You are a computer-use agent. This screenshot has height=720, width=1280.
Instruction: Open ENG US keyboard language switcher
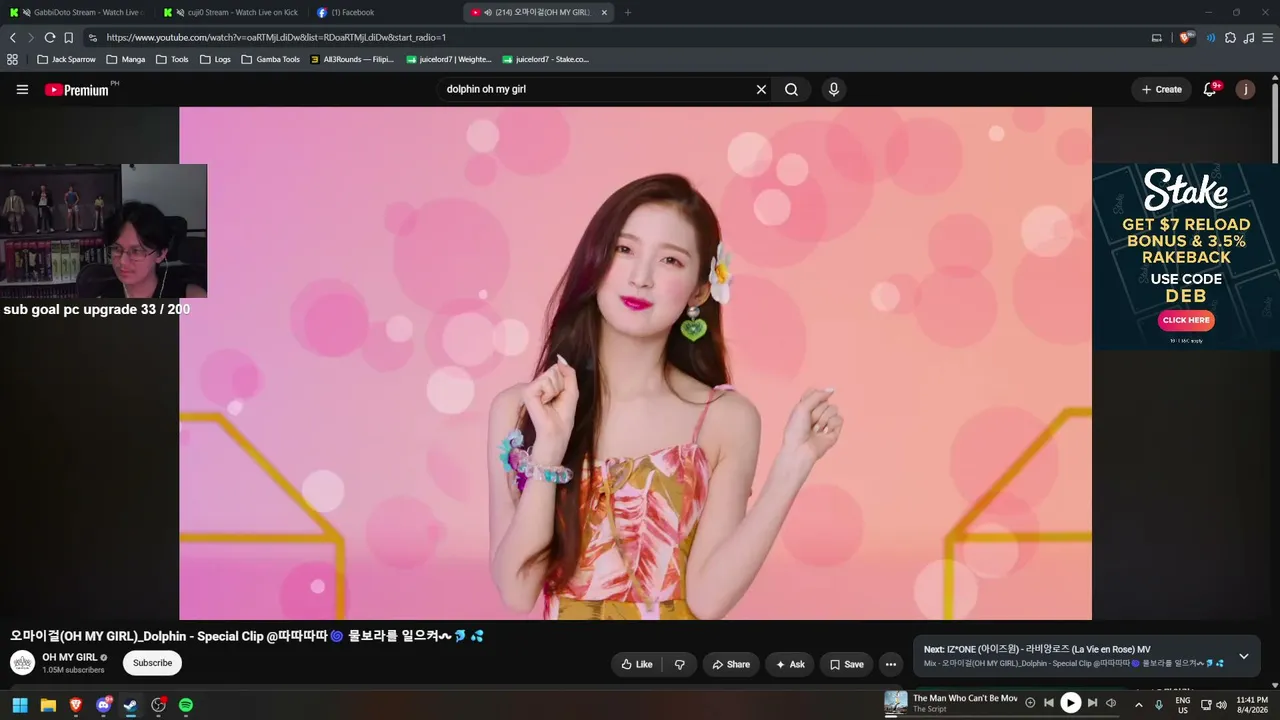(x=1183, y=705)
